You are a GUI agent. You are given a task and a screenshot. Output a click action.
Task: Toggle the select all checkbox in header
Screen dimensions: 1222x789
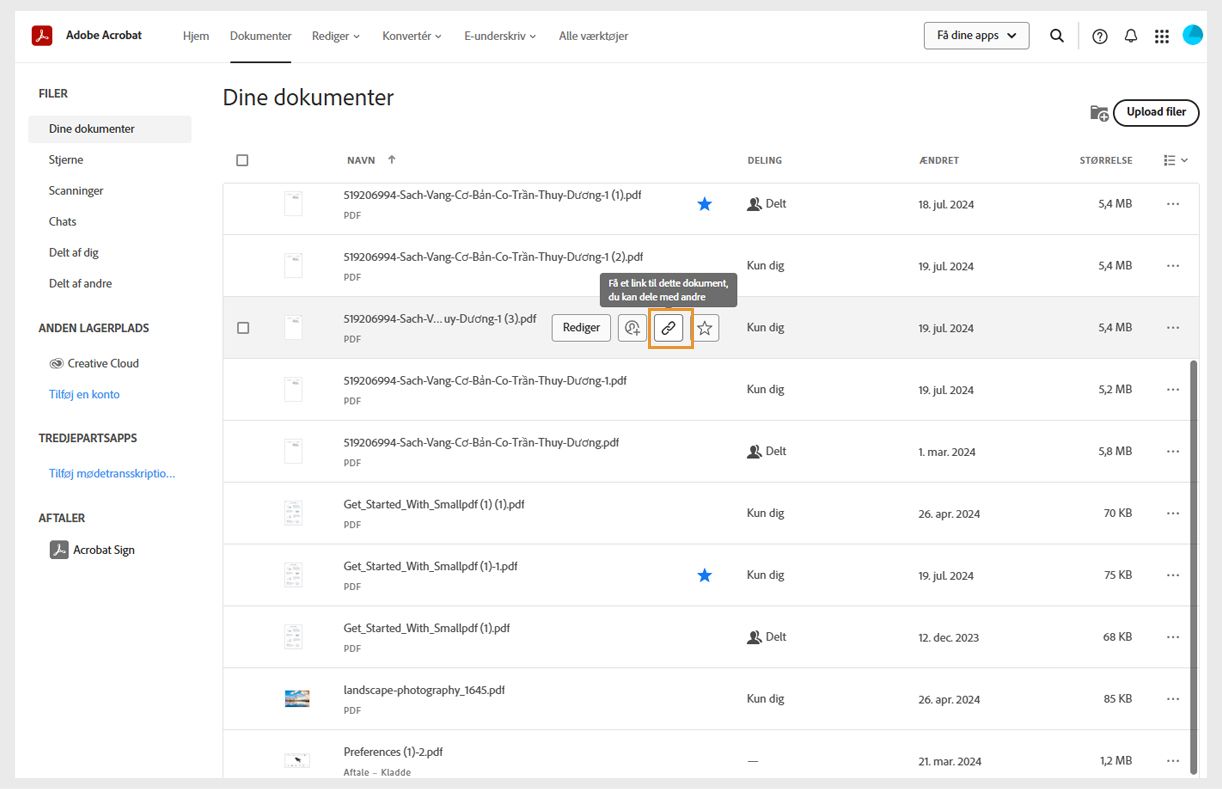[242, 160]
